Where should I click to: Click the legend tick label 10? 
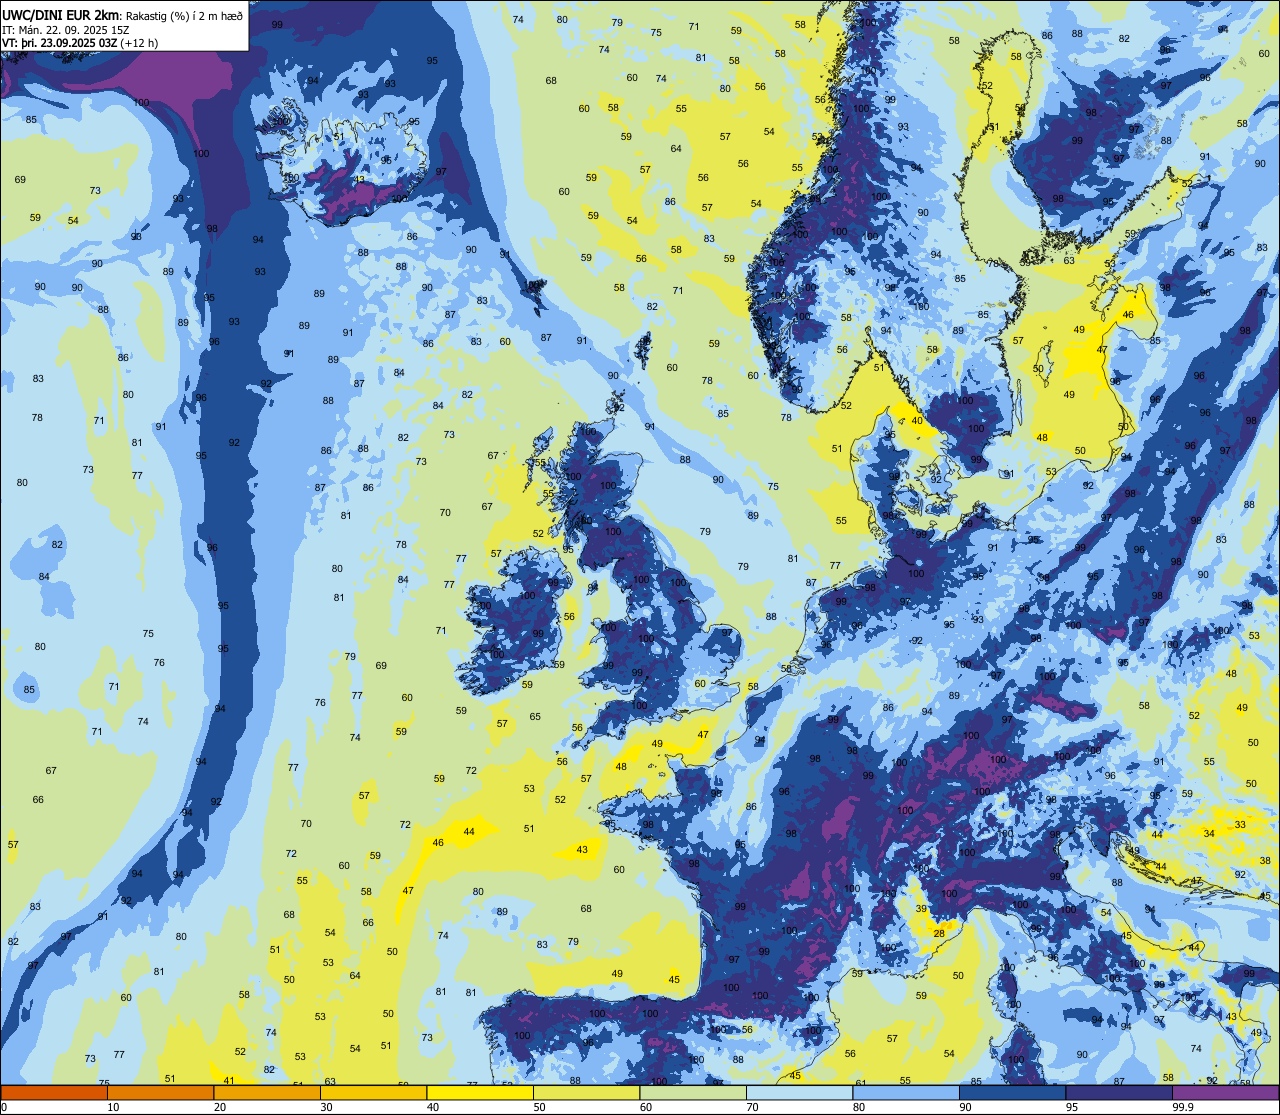click(x=113, y=1107)
